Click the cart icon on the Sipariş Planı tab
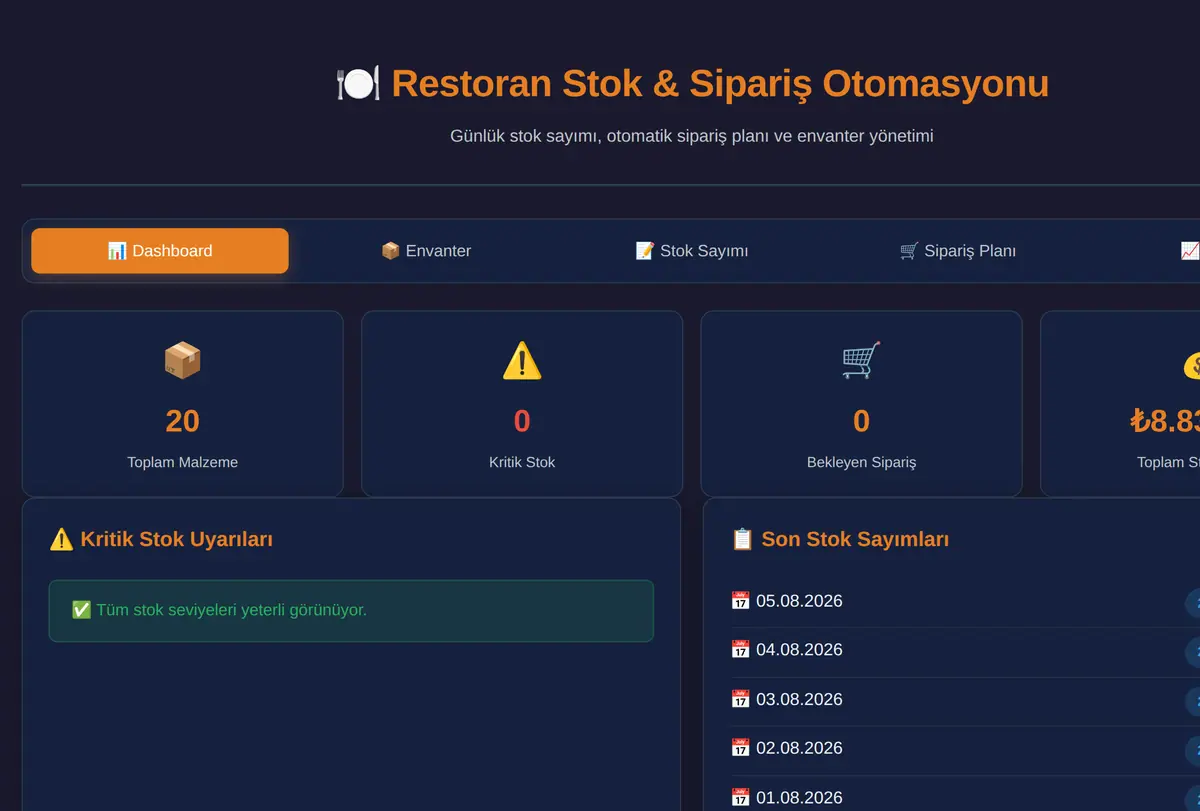Screen dimensions: 1200x811 909,251
